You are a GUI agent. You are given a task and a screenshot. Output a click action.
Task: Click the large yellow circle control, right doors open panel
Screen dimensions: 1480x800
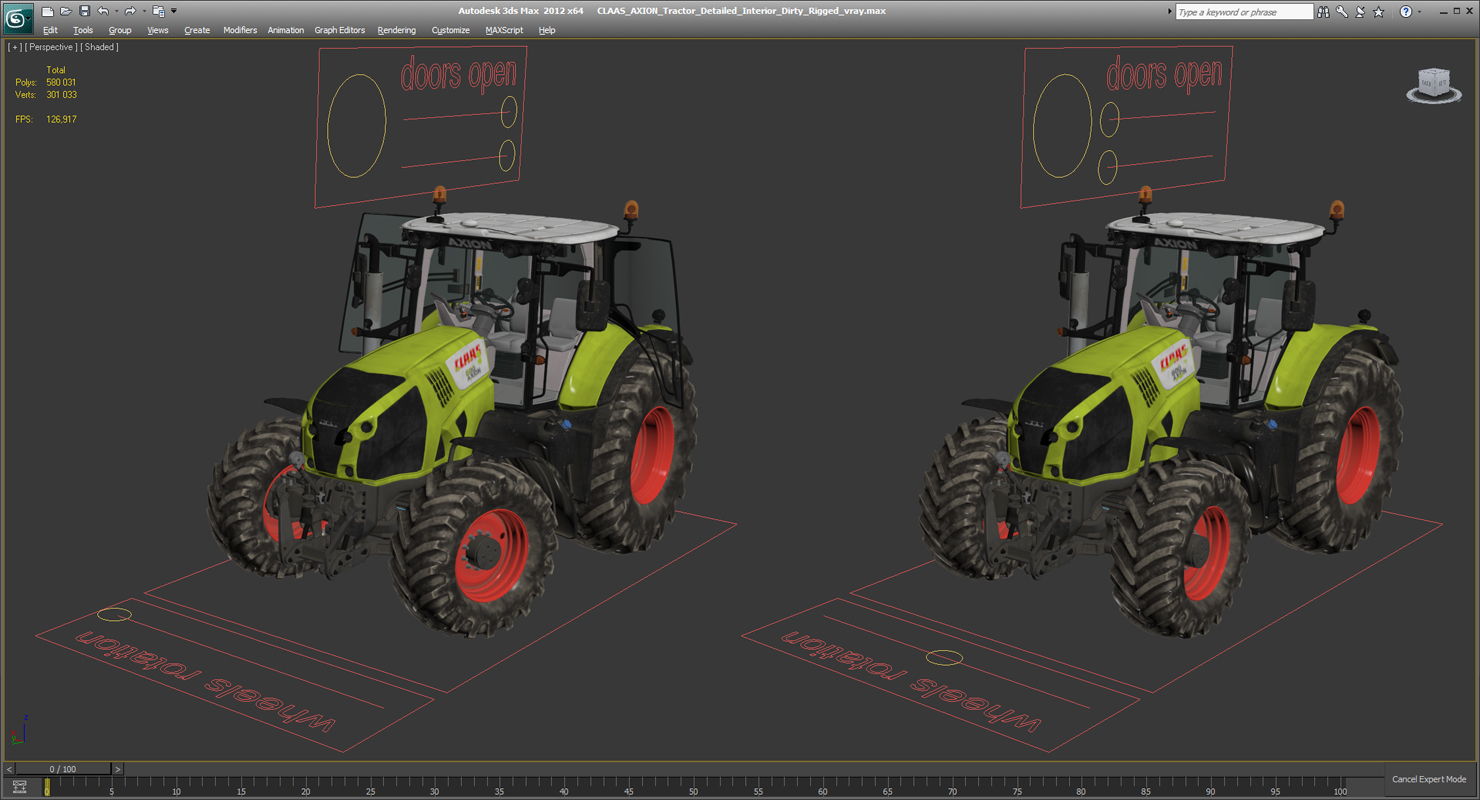[x=1062, y=126]
